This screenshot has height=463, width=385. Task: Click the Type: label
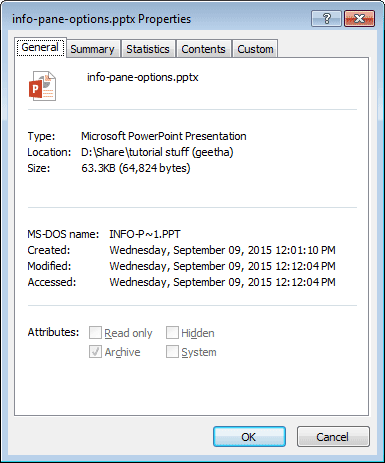[41, 136]
